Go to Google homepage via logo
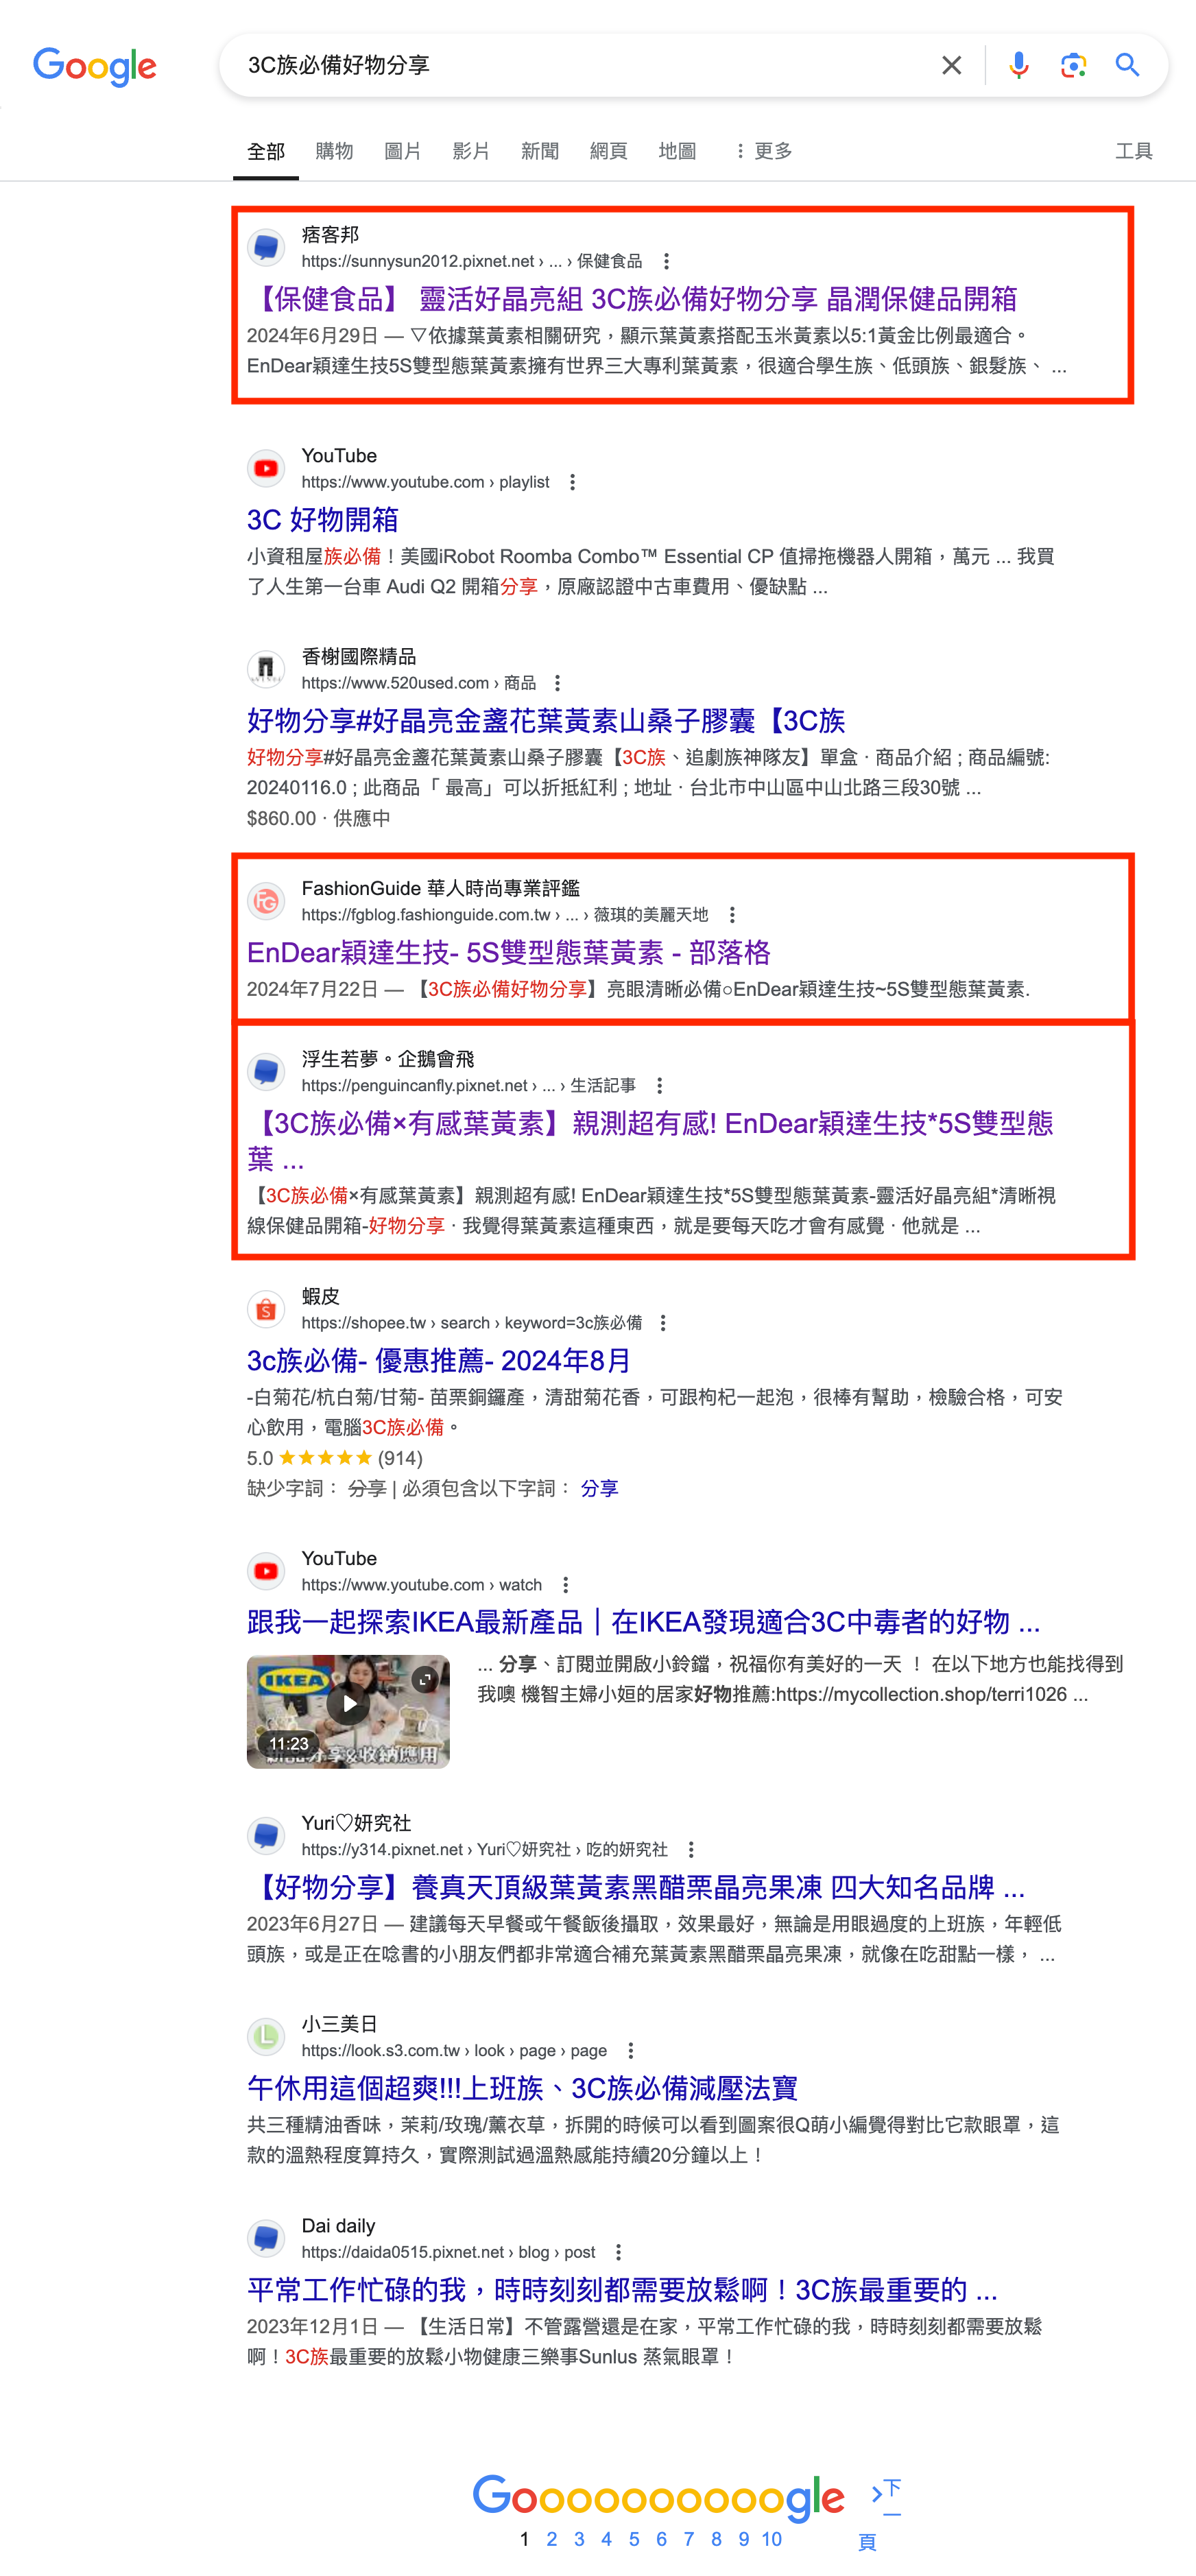Viewport: 1196px width, 2576px height. pyautogui.click(x=95, y=67)
